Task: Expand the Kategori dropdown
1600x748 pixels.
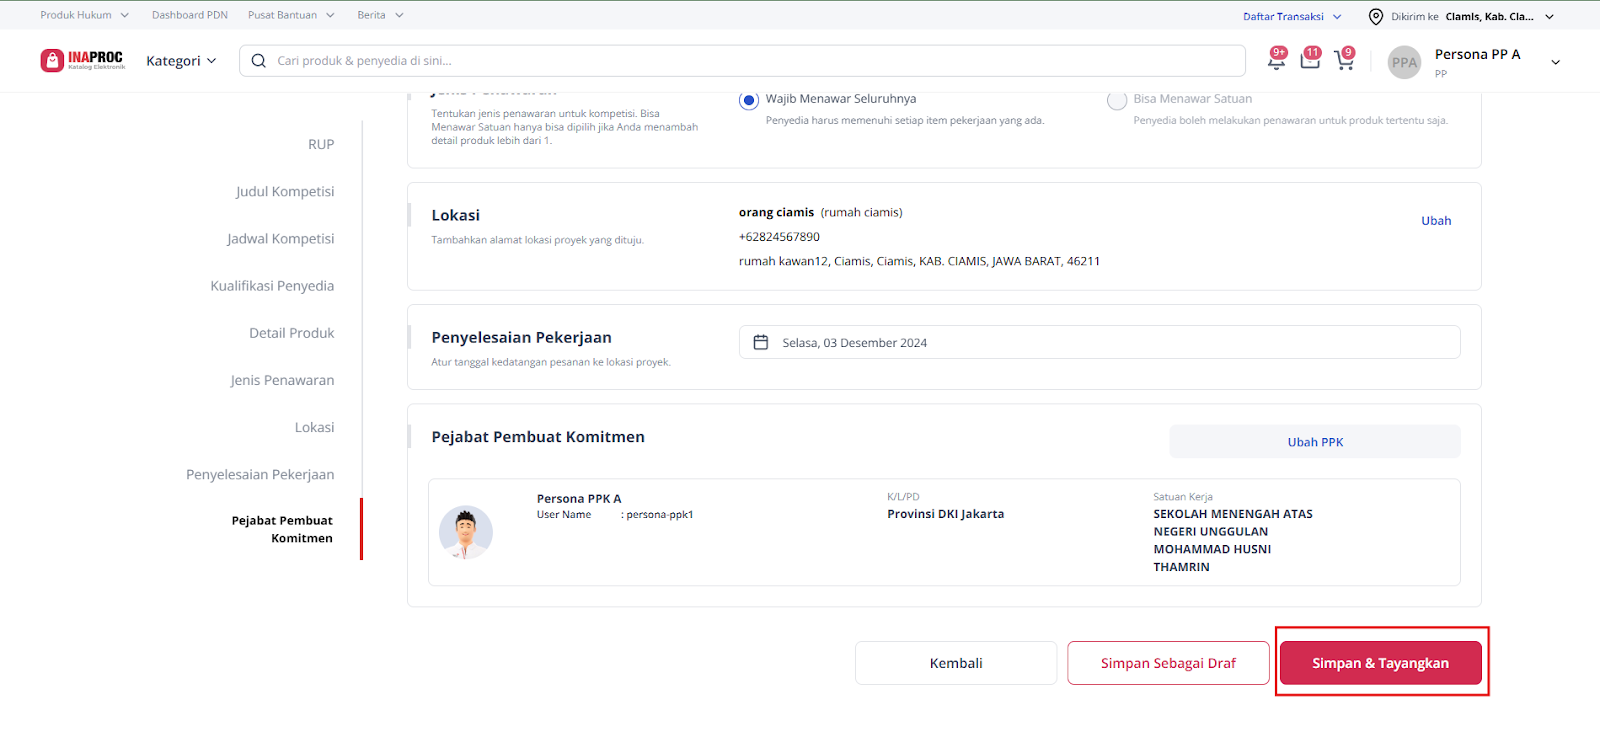Action: tap(181, 61)
